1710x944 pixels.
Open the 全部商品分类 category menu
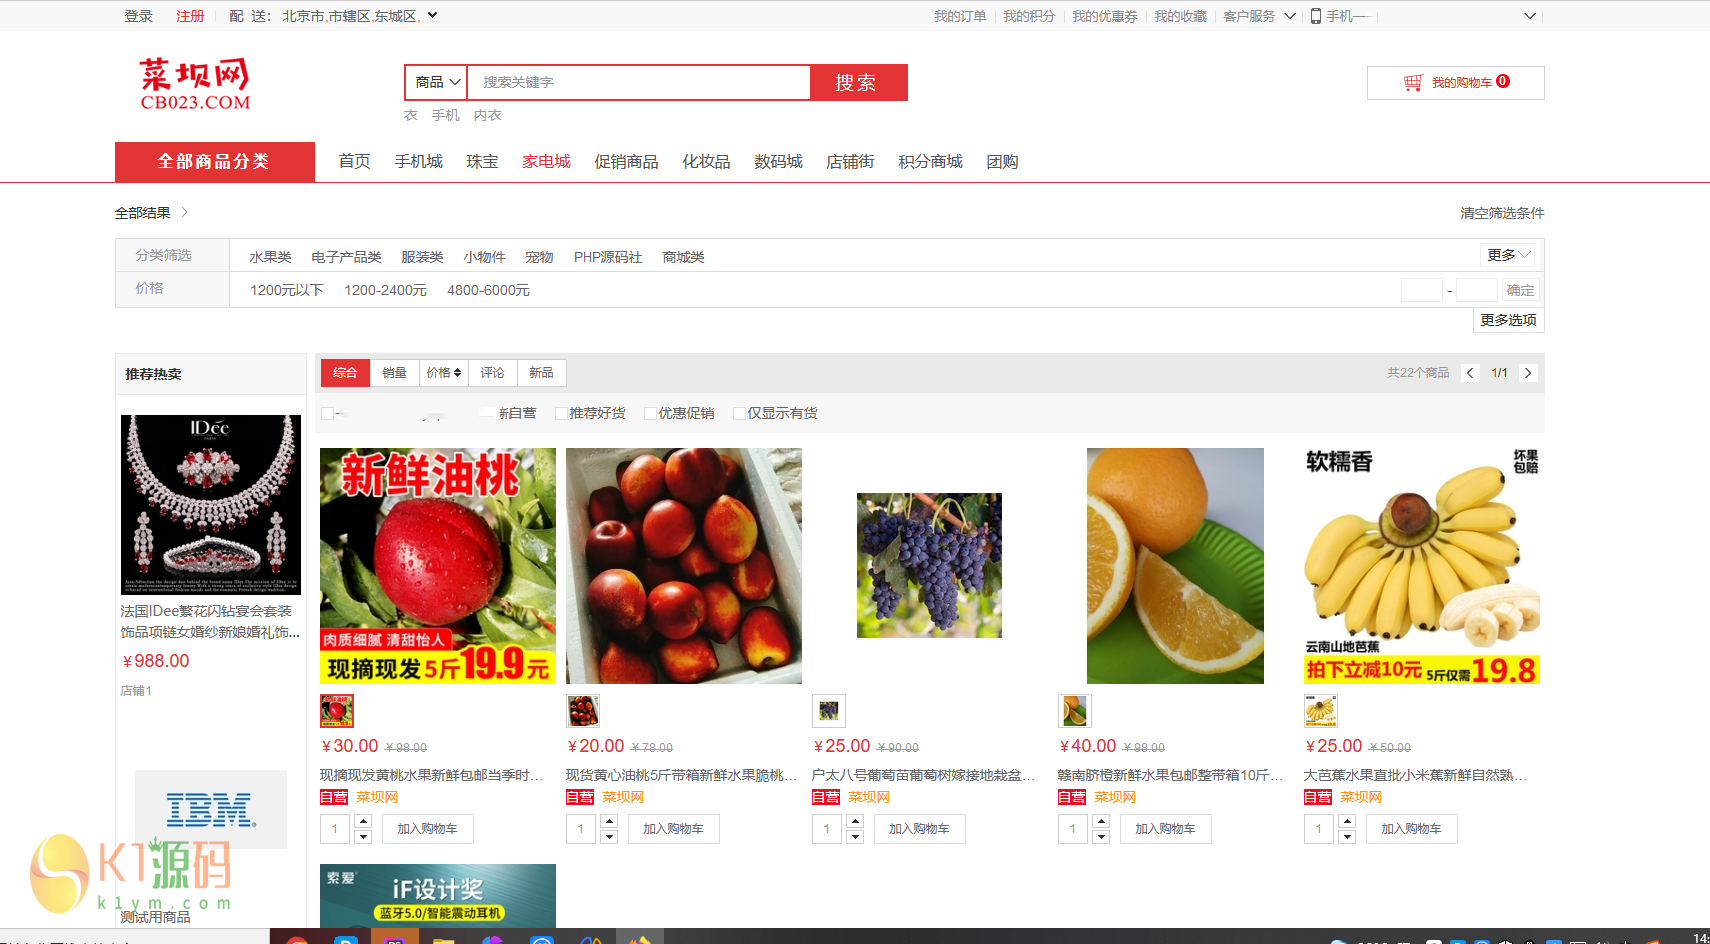215,162
